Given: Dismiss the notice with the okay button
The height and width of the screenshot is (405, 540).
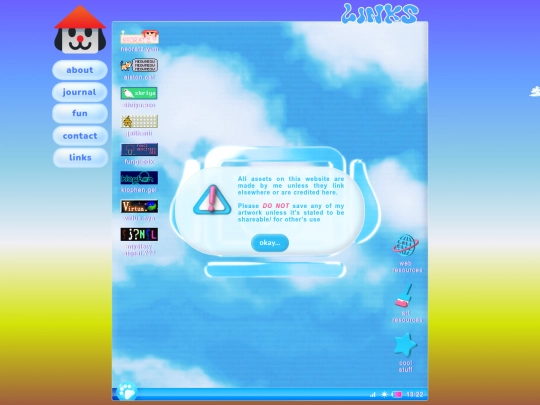Looking at the screenshot, I should point(270,243).
